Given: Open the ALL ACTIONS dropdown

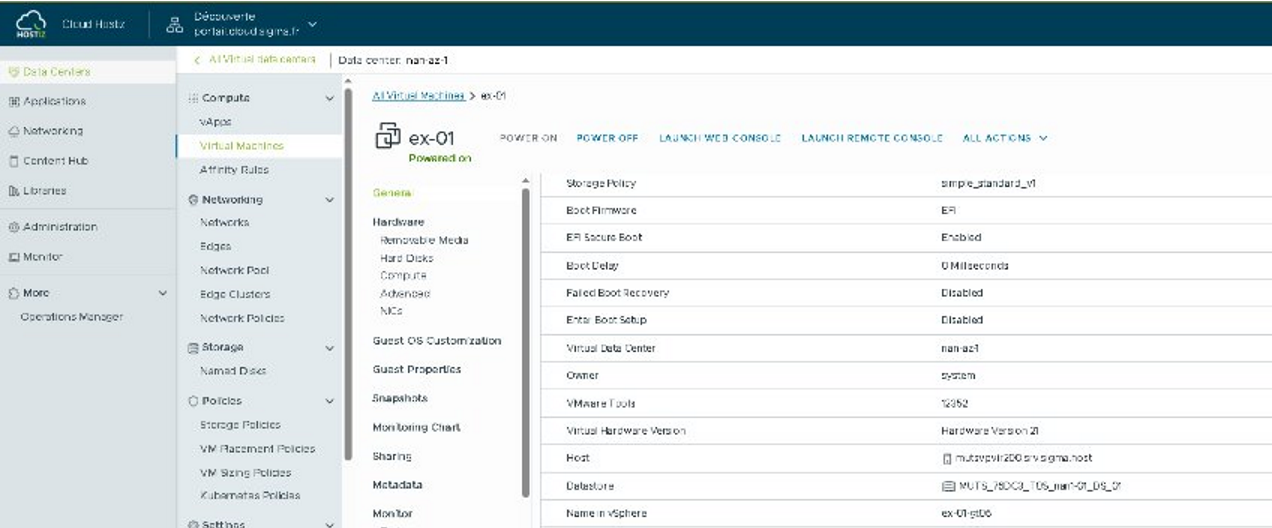Looking at the screenshot, I should (x=1004, y=138).
